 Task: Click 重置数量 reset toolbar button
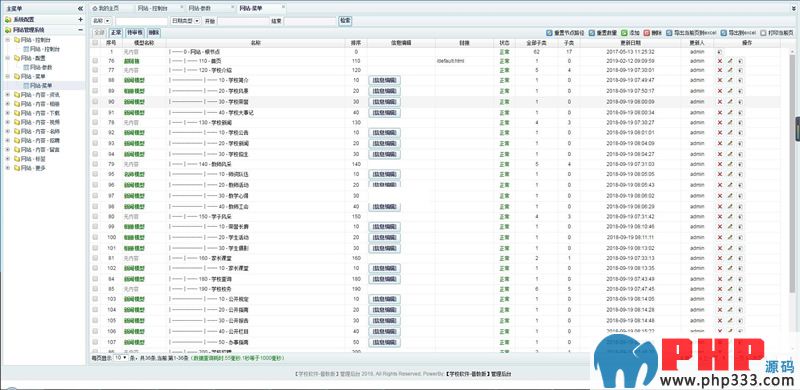click(603, 33)
